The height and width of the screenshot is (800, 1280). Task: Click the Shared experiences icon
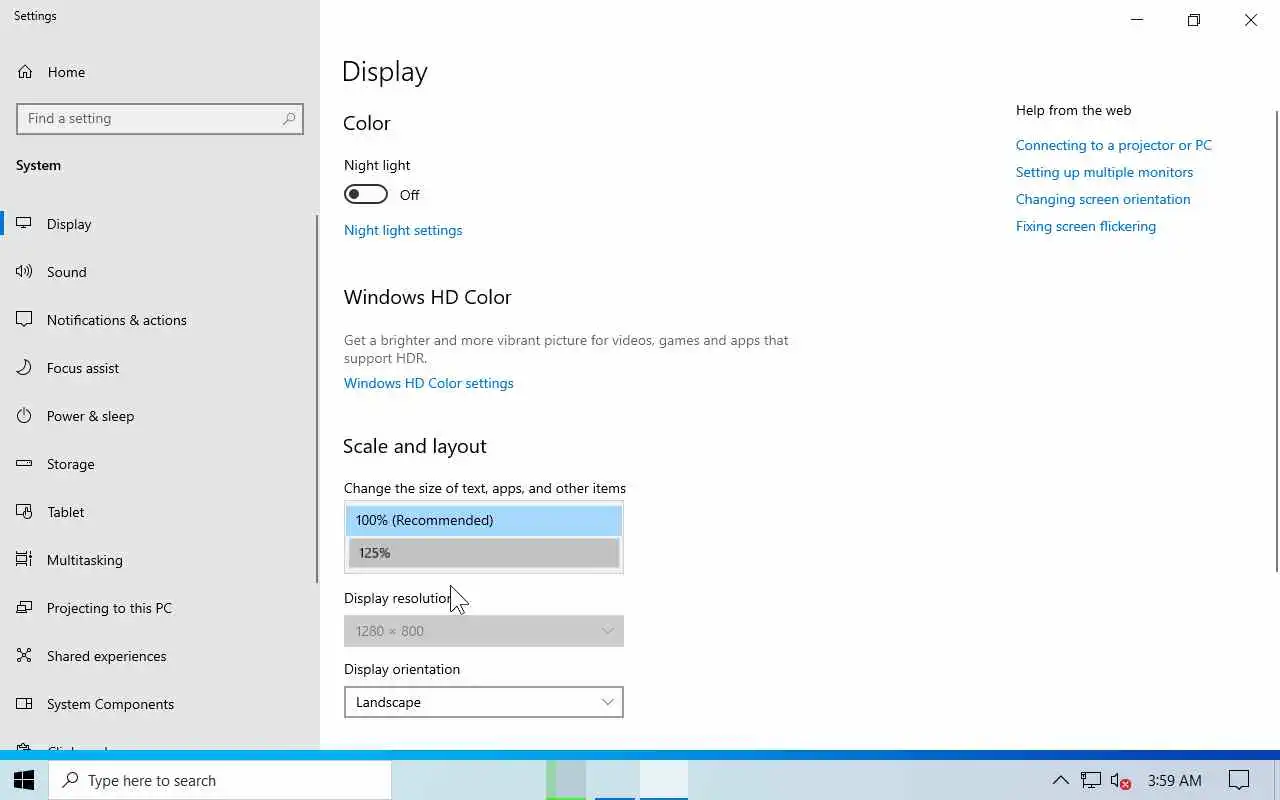pos(25,656)
